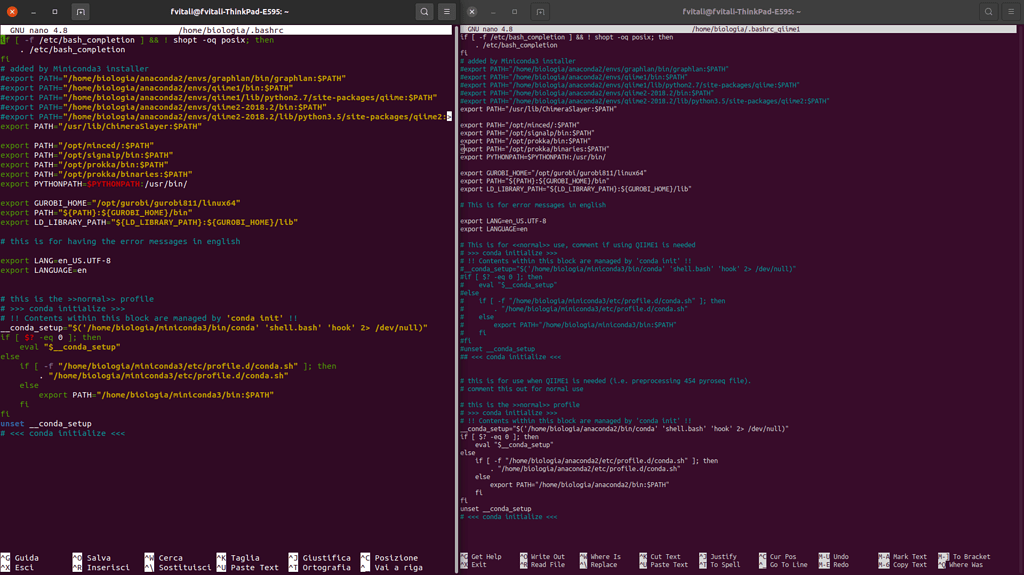Click the Salva shortcut in left nano

pos(98,558)
